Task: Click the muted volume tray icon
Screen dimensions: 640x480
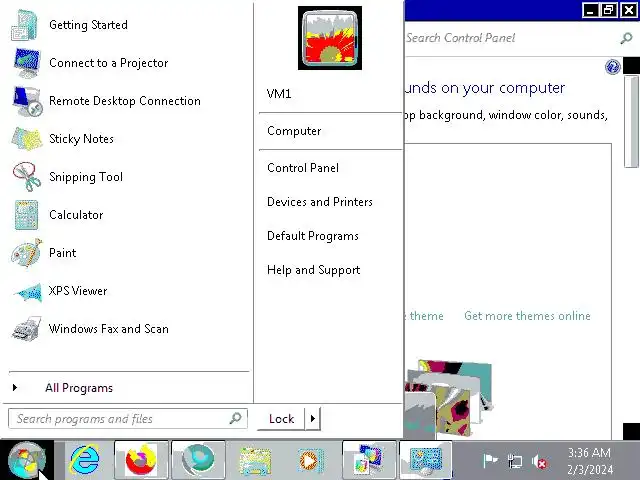Action: pos(539,462)
